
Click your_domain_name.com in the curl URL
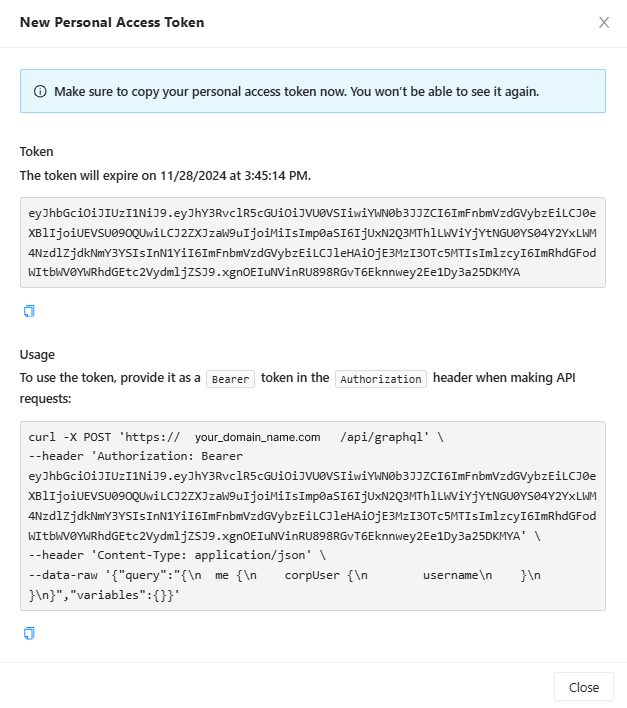257,437
